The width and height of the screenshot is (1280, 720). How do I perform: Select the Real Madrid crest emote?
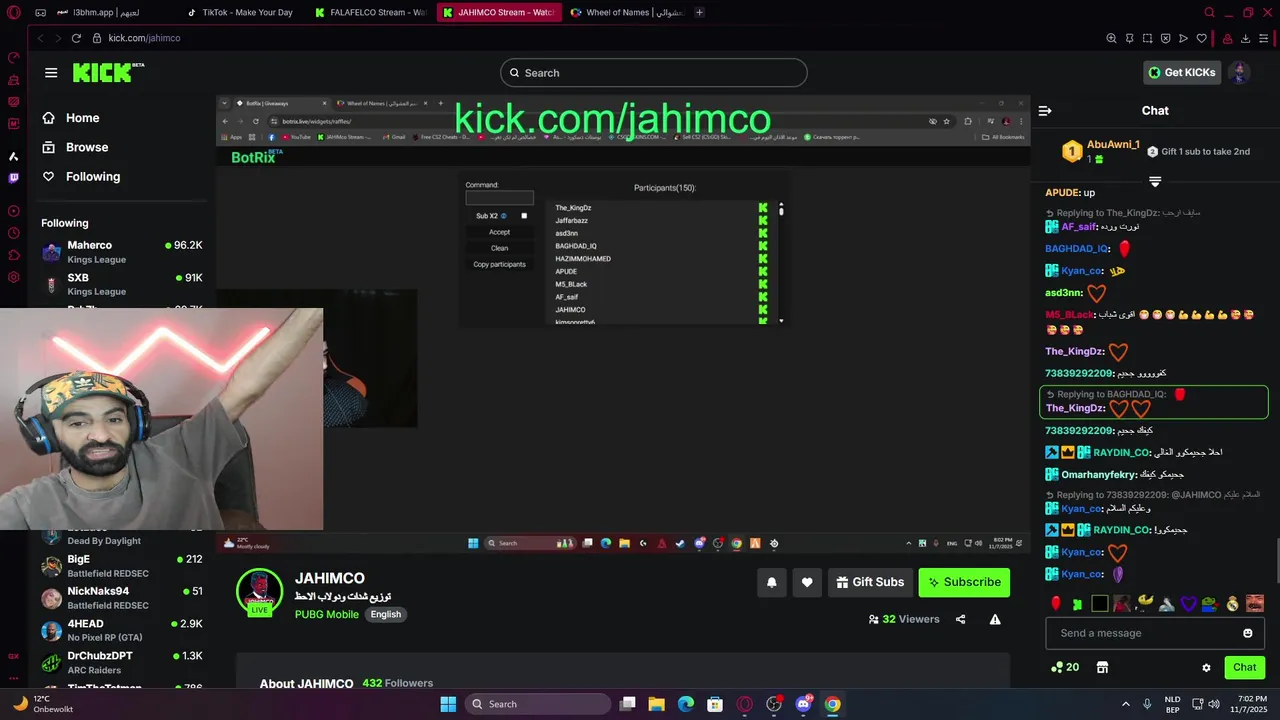(x=1233, y=603)
